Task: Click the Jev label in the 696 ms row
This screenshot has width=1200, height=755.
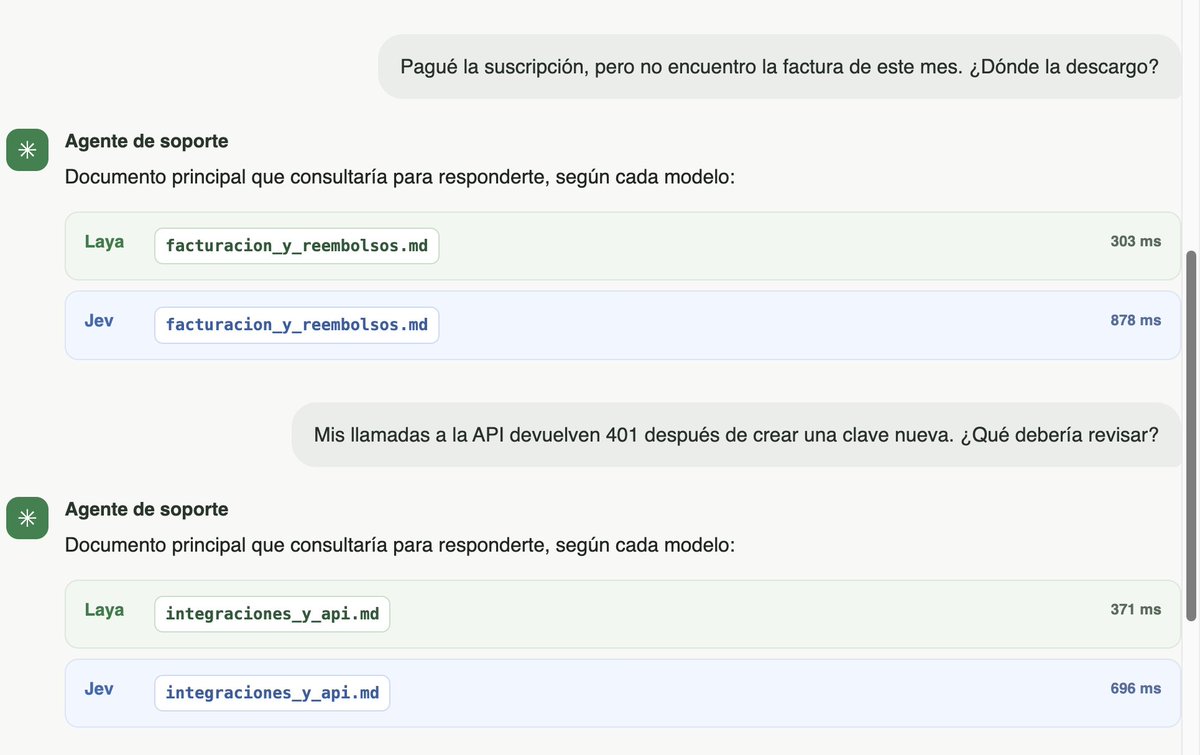Action: click(99, 689)
